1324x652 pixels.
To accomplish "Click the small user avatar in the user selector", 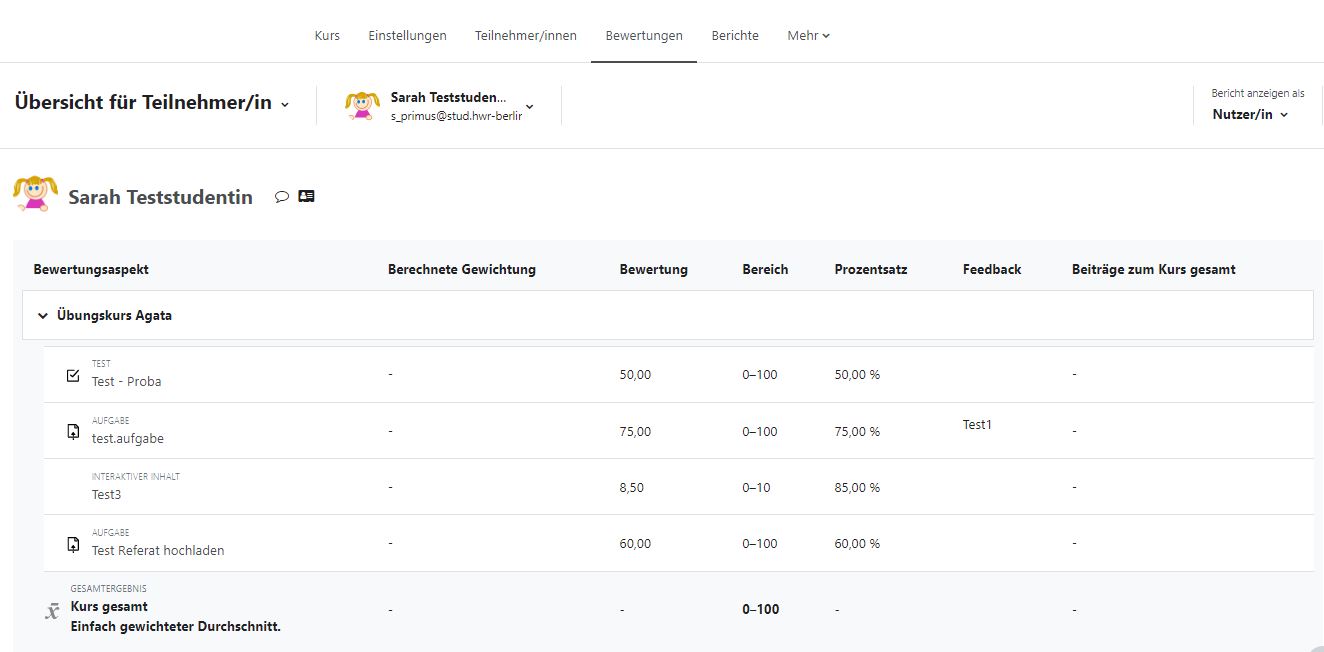I will coord(362,105).
